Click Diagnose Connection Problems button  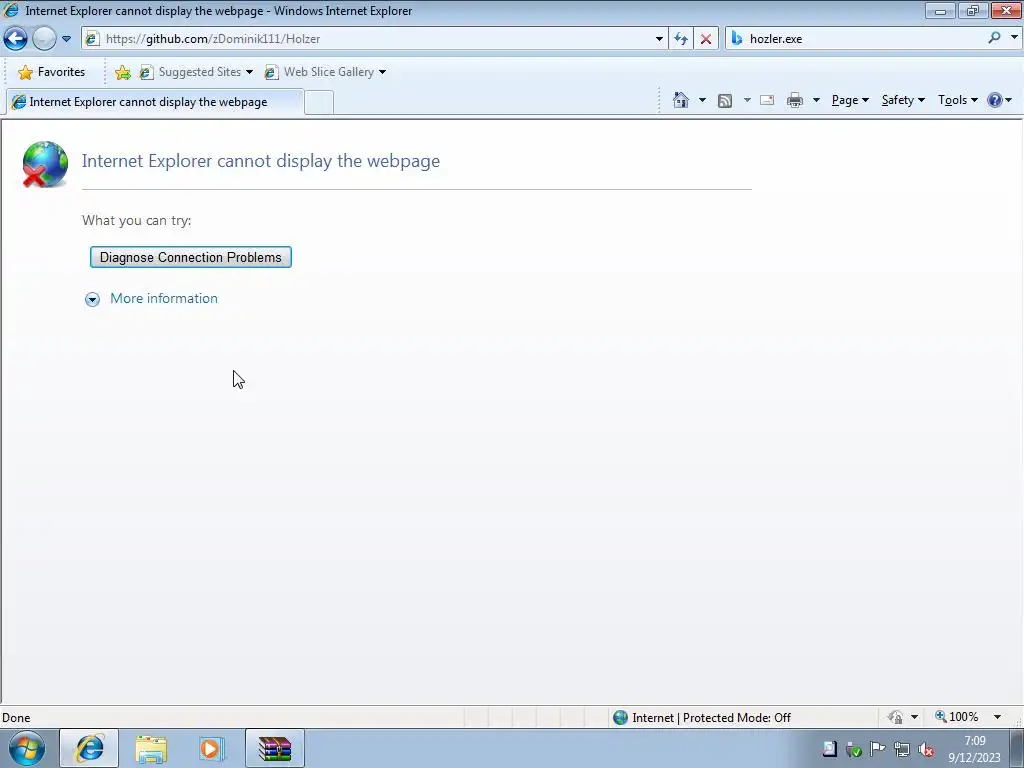pos(191,257)
